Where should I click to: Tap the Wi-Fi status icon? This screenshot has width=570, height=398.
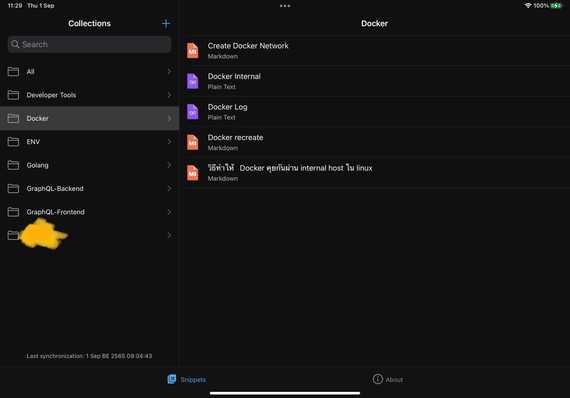(x=528, y=5)
